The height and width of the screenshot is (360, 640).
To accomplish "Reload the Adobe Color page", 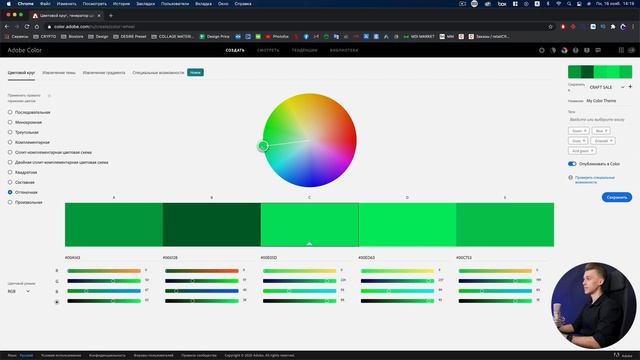I will pyautogui.click(x=27, y=27).
